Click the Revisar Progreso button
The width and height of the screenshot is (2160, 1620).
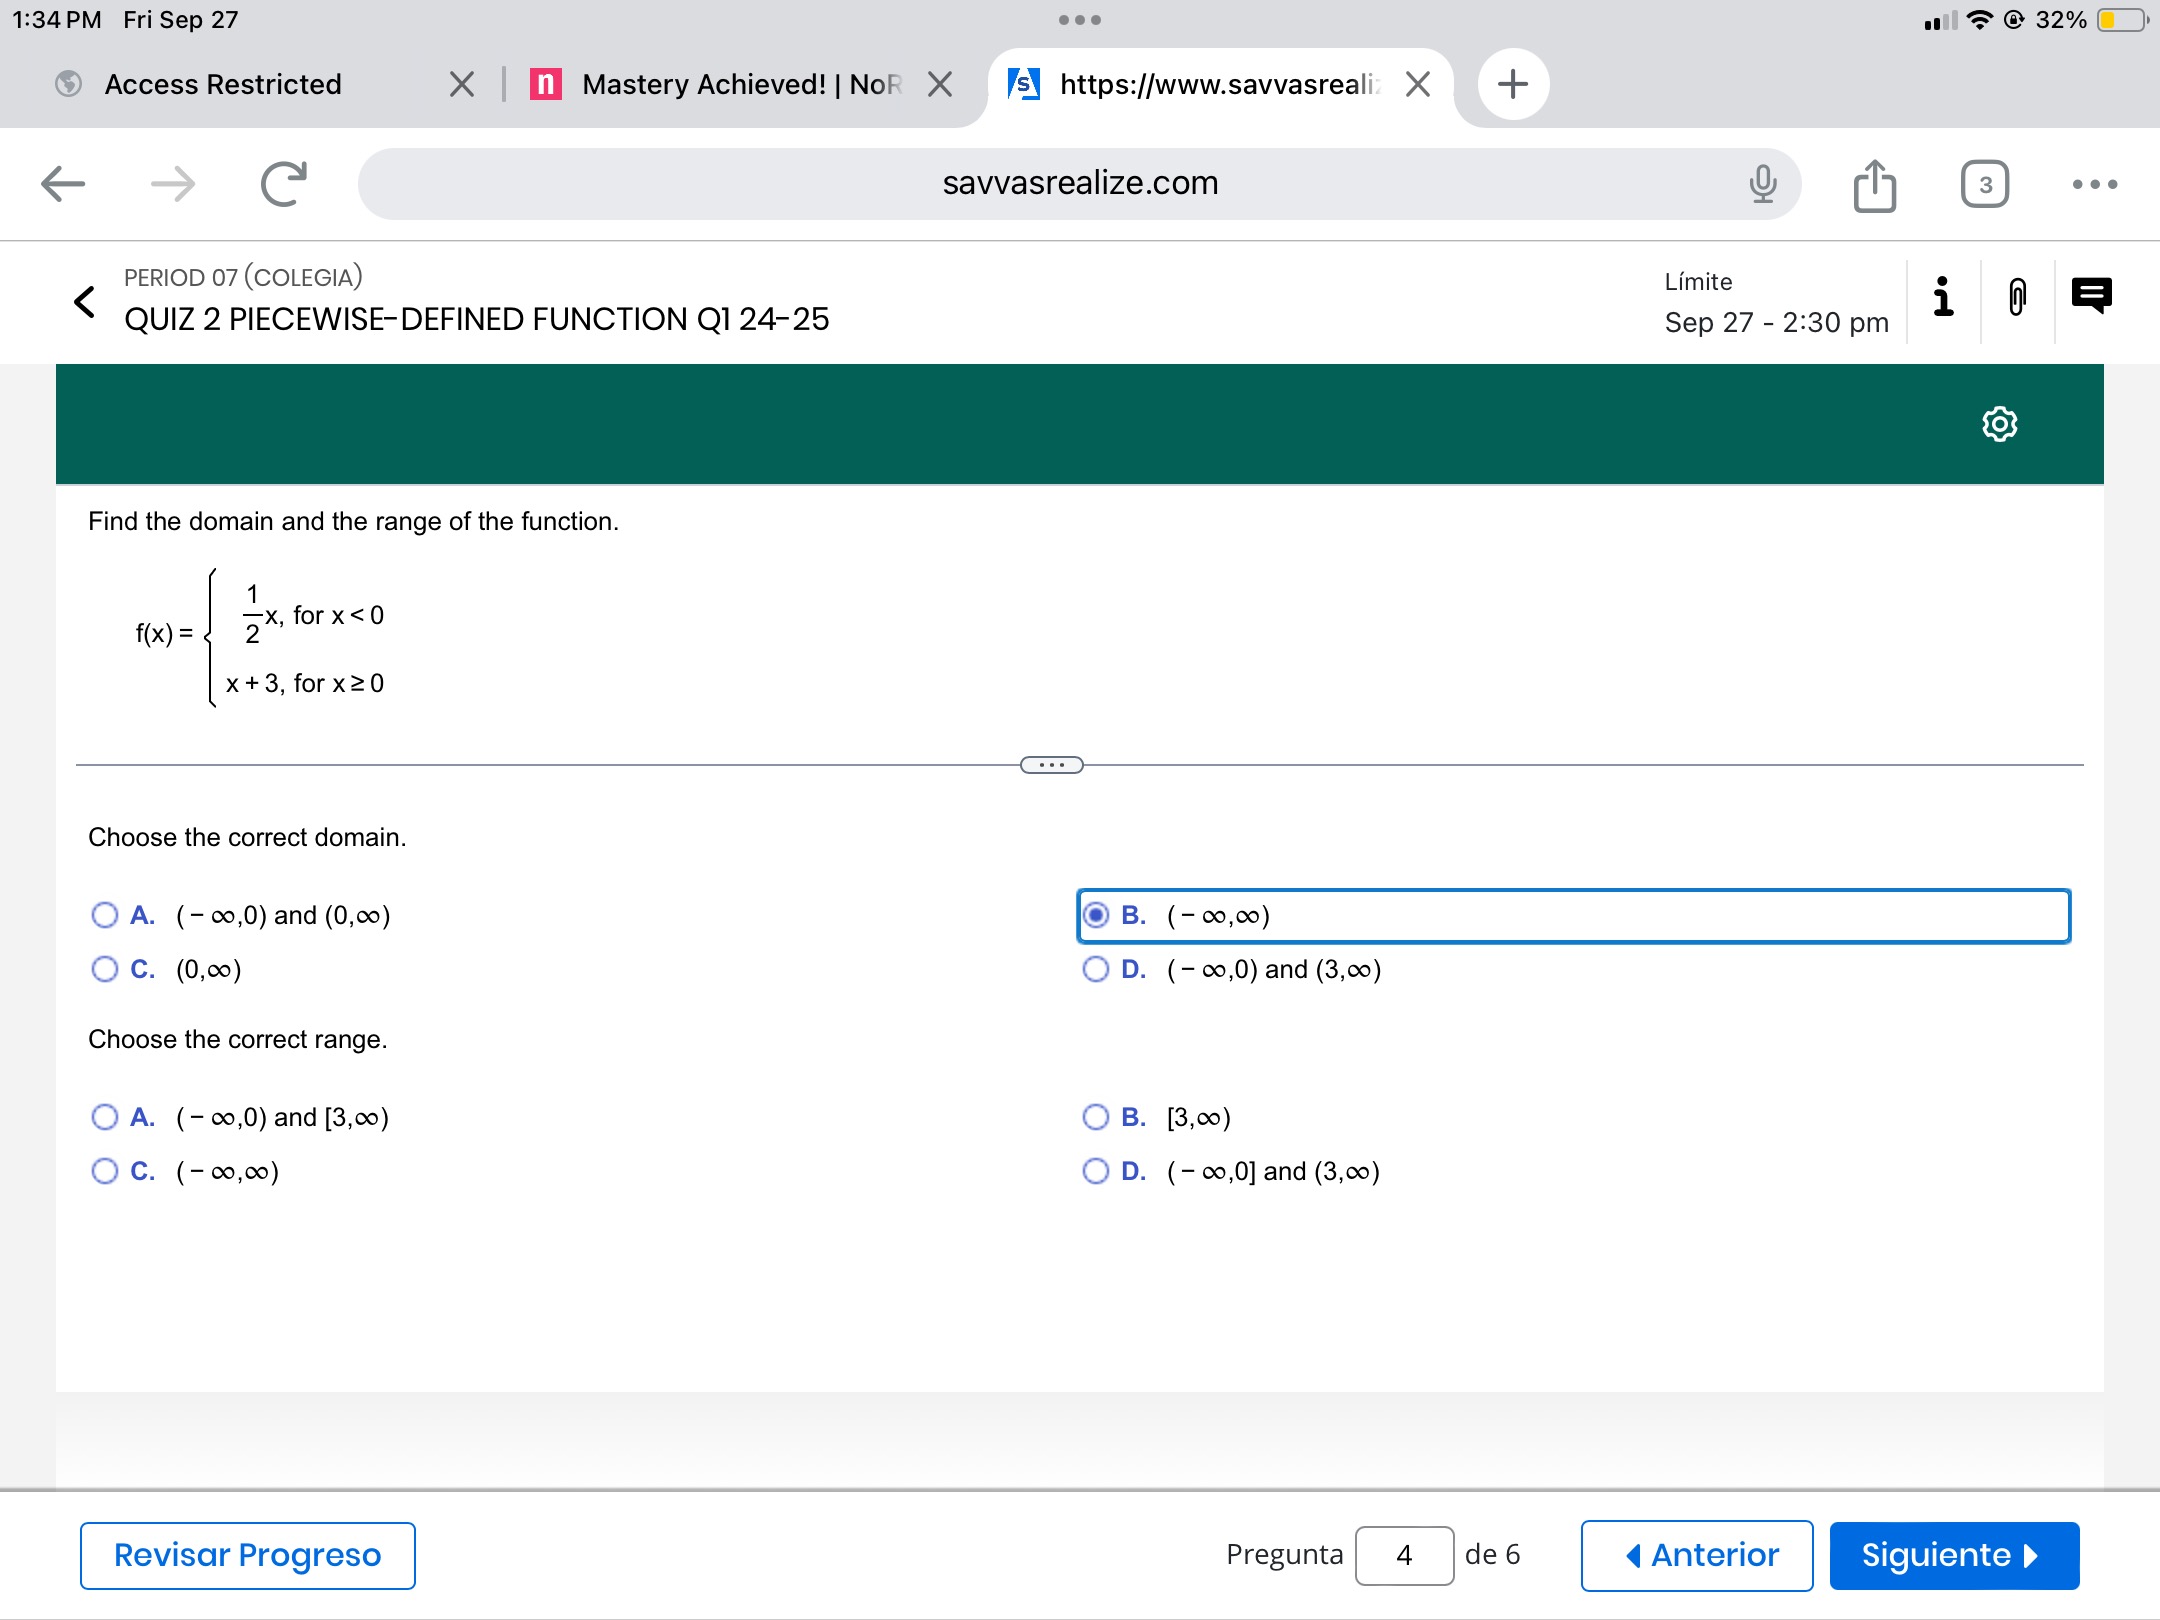247,1555
